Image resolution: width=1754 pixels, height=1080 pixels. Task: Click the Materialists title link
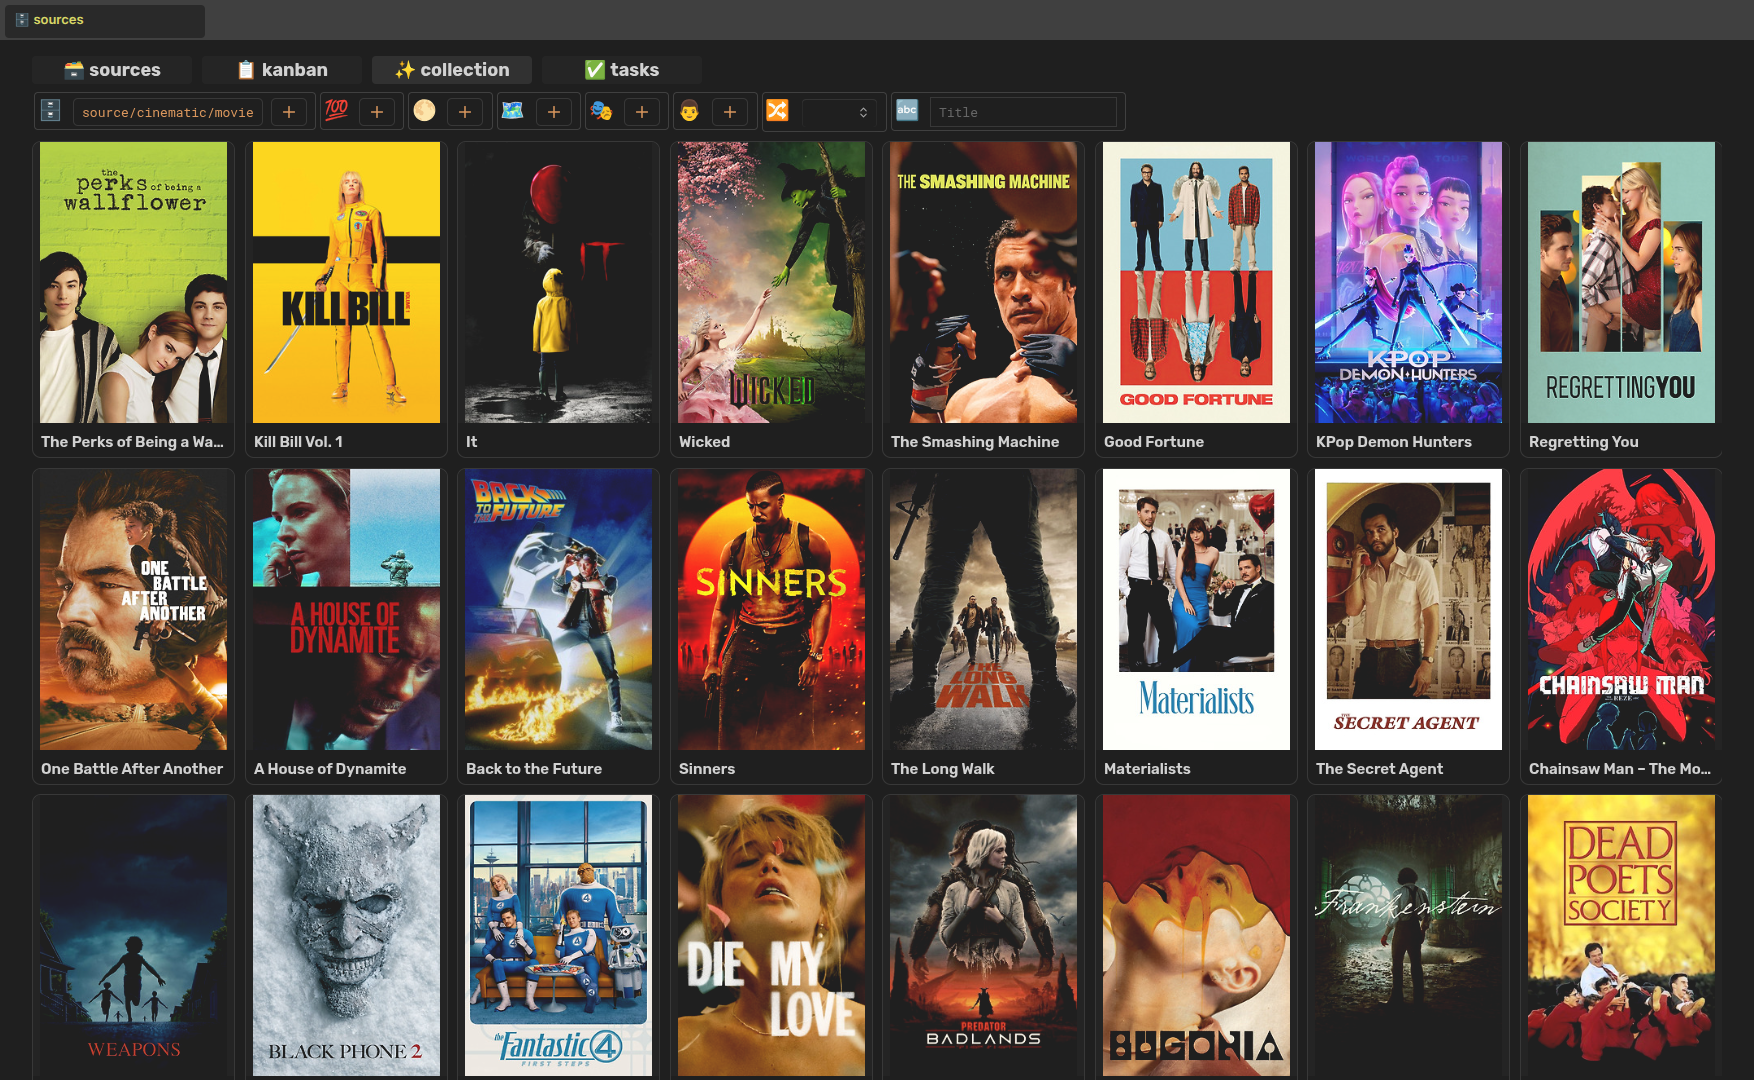pyautogui.click(x=1147, y=769)
